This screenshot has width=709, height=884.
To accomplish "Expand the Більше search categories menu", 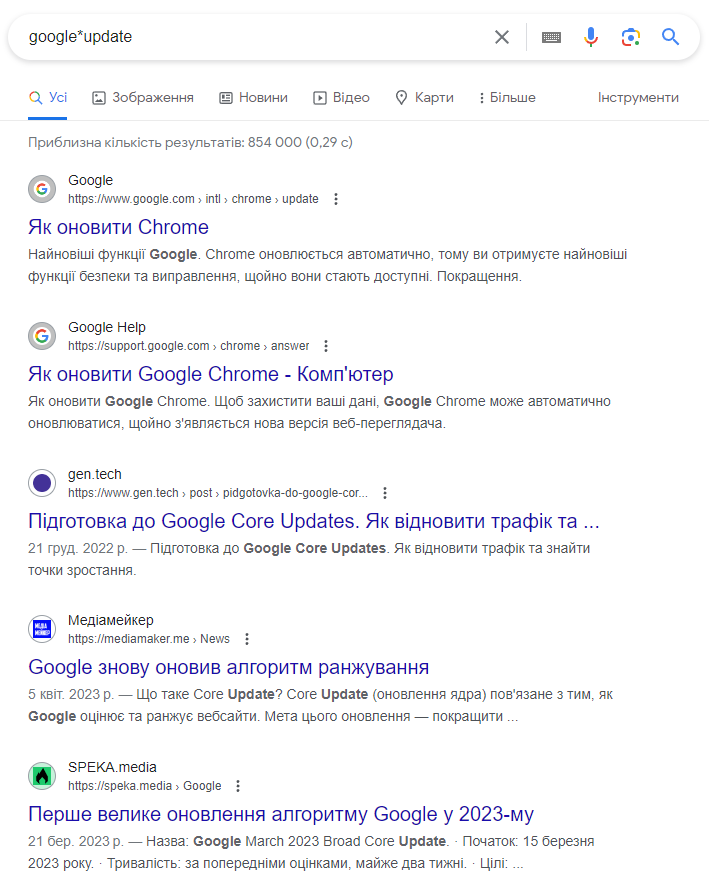I will 507,98.
